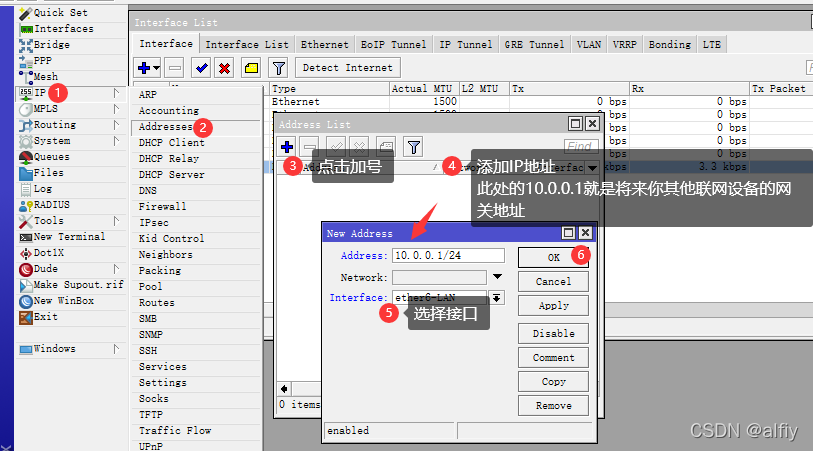Click the Address field containing 10.0.0.1/24
The height and width of the screenshot is (451, 814).
(x=448, y=255)
